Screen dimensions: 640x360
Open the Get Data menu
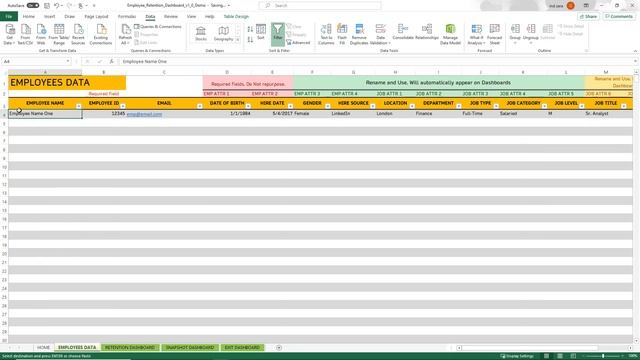click(x=10, y=34)
